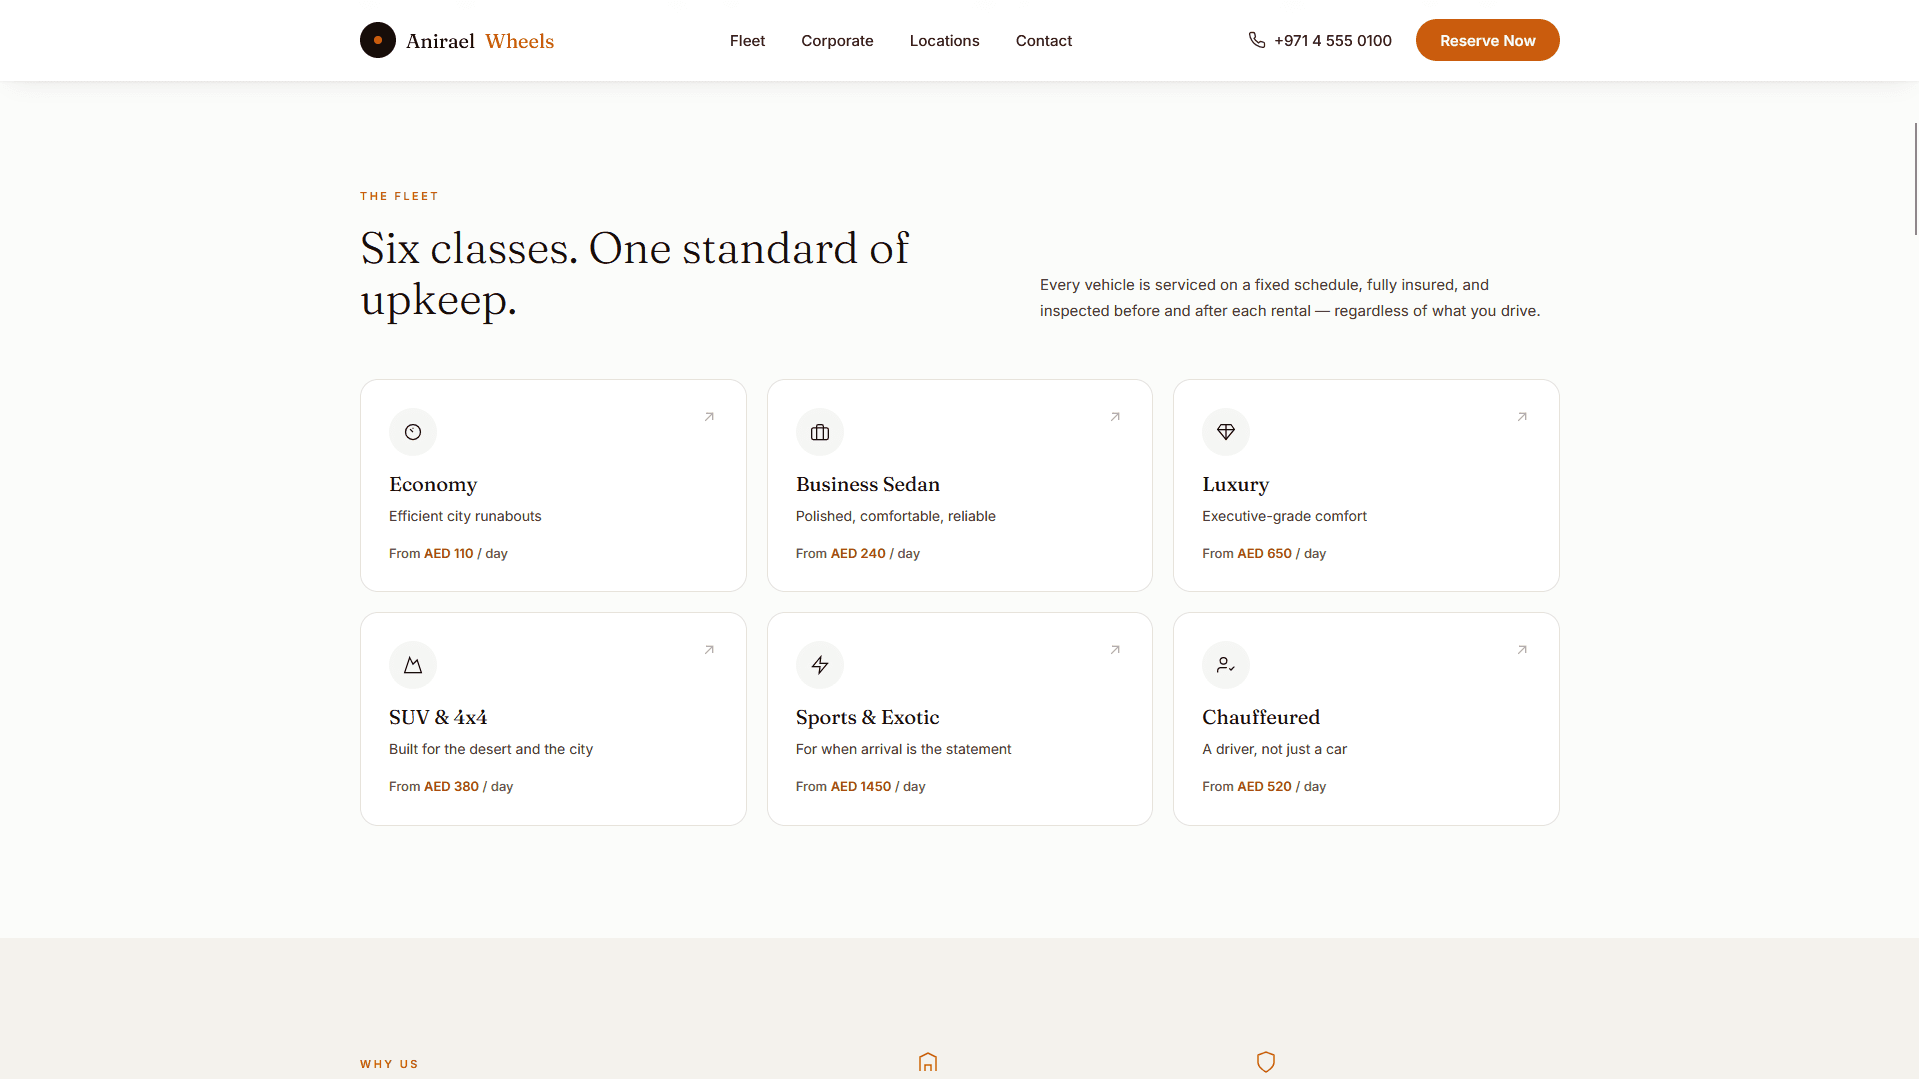
Task: Select the Sports & Exotic card title
Action: [868, 717]
